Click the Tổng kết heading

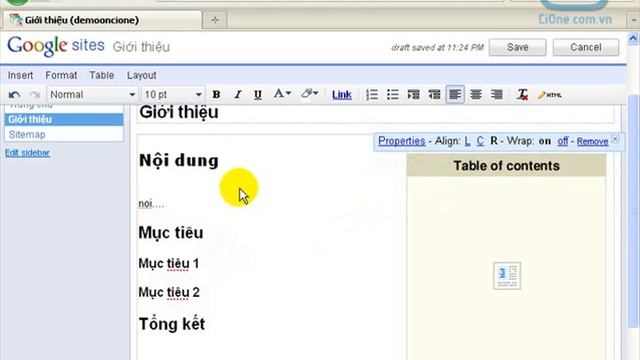tap(172, 324)
